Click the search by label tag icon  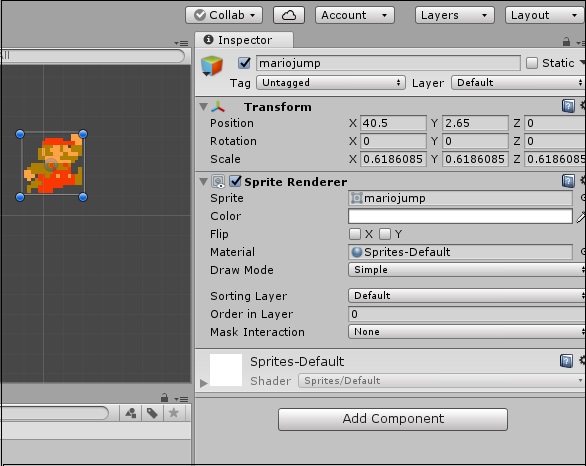coord(152,413)
